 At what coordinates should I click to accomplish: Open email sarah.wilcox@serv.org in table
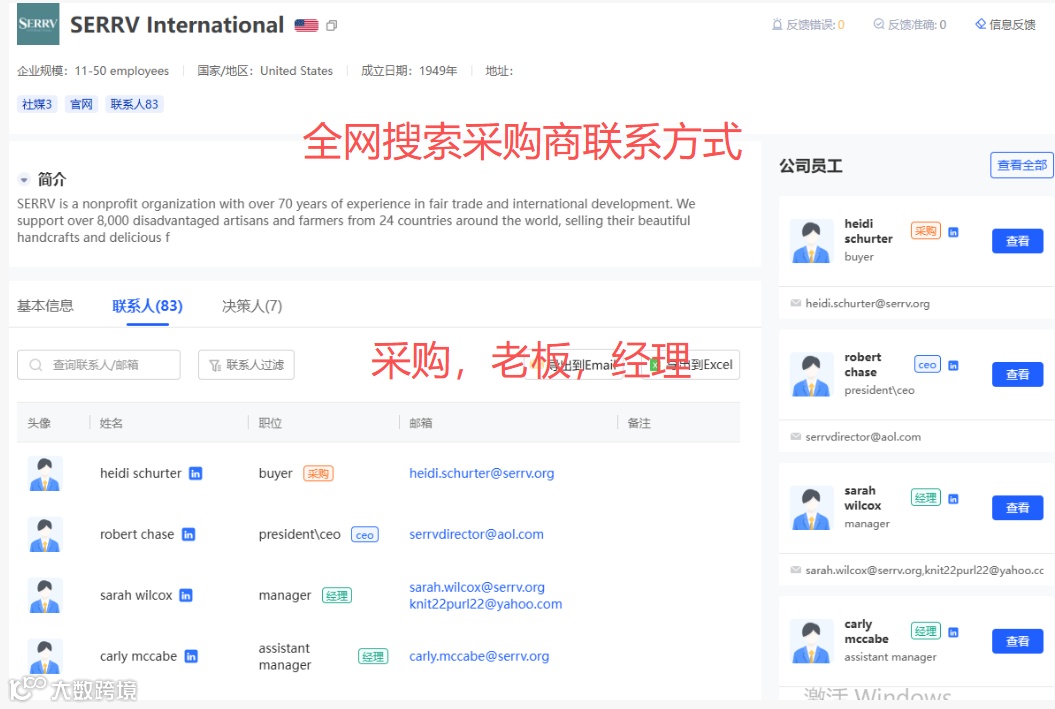tap(477, 587)
